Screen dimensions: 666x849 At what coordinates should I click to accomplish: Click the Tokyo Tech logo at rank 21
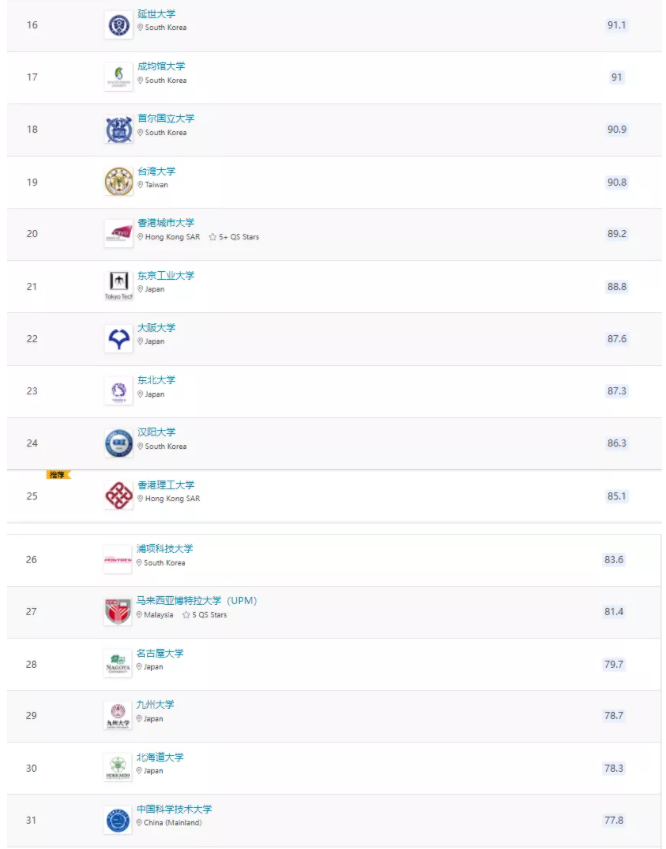tap(119, 286)
